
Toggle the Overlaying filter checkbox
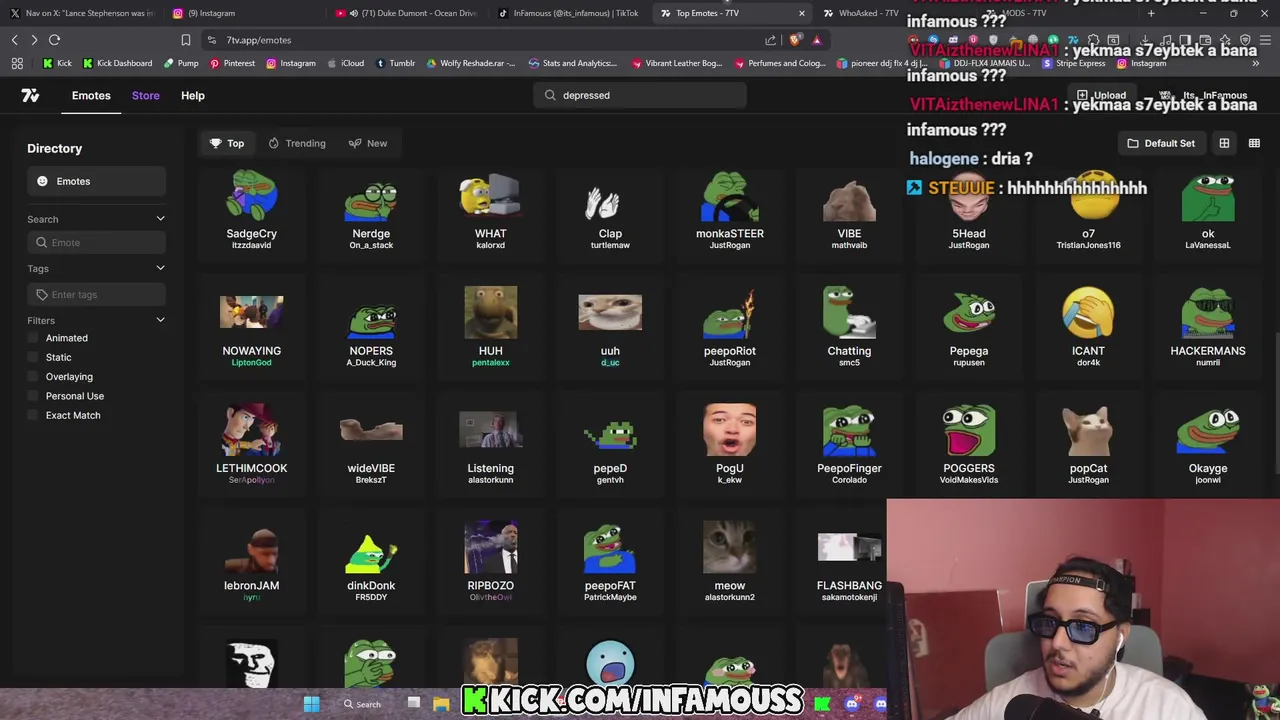pos(33,376)
